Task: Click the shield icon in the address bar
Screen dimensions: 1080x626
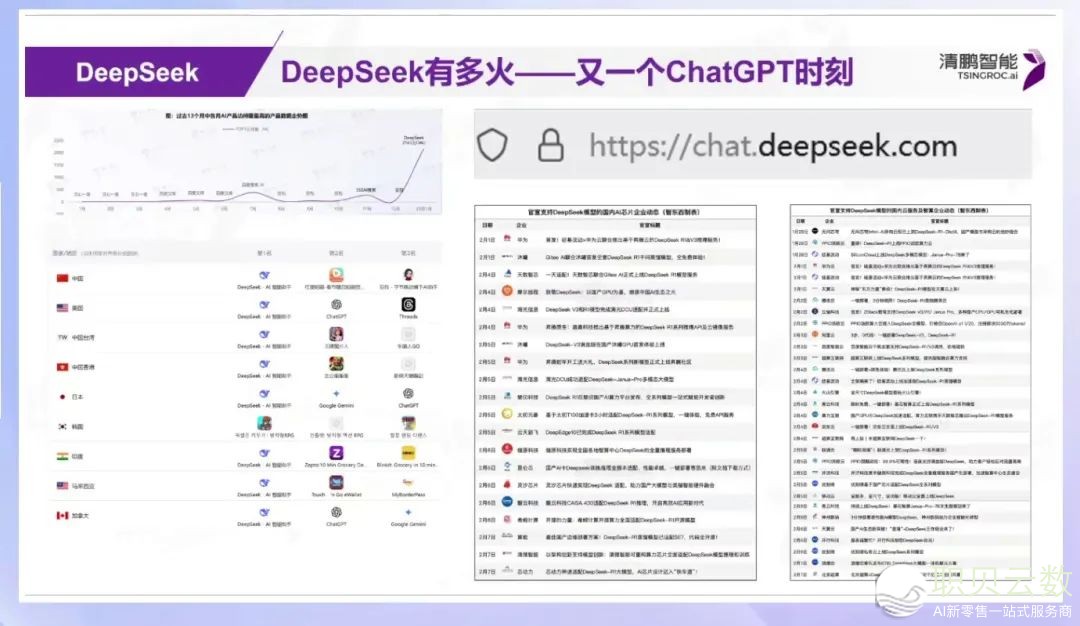Action: [x=492, y=145]
